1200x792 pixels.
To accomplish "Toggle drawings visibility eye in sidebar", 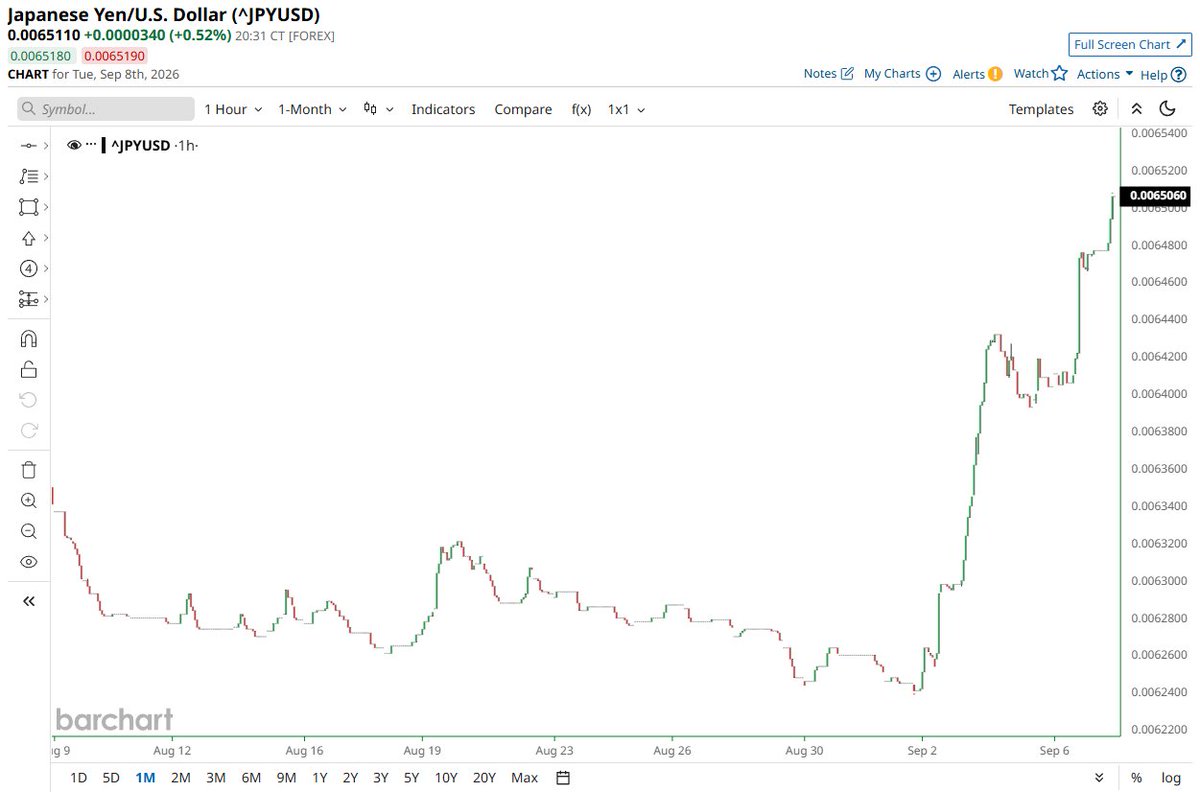I will tap(28, 562).
